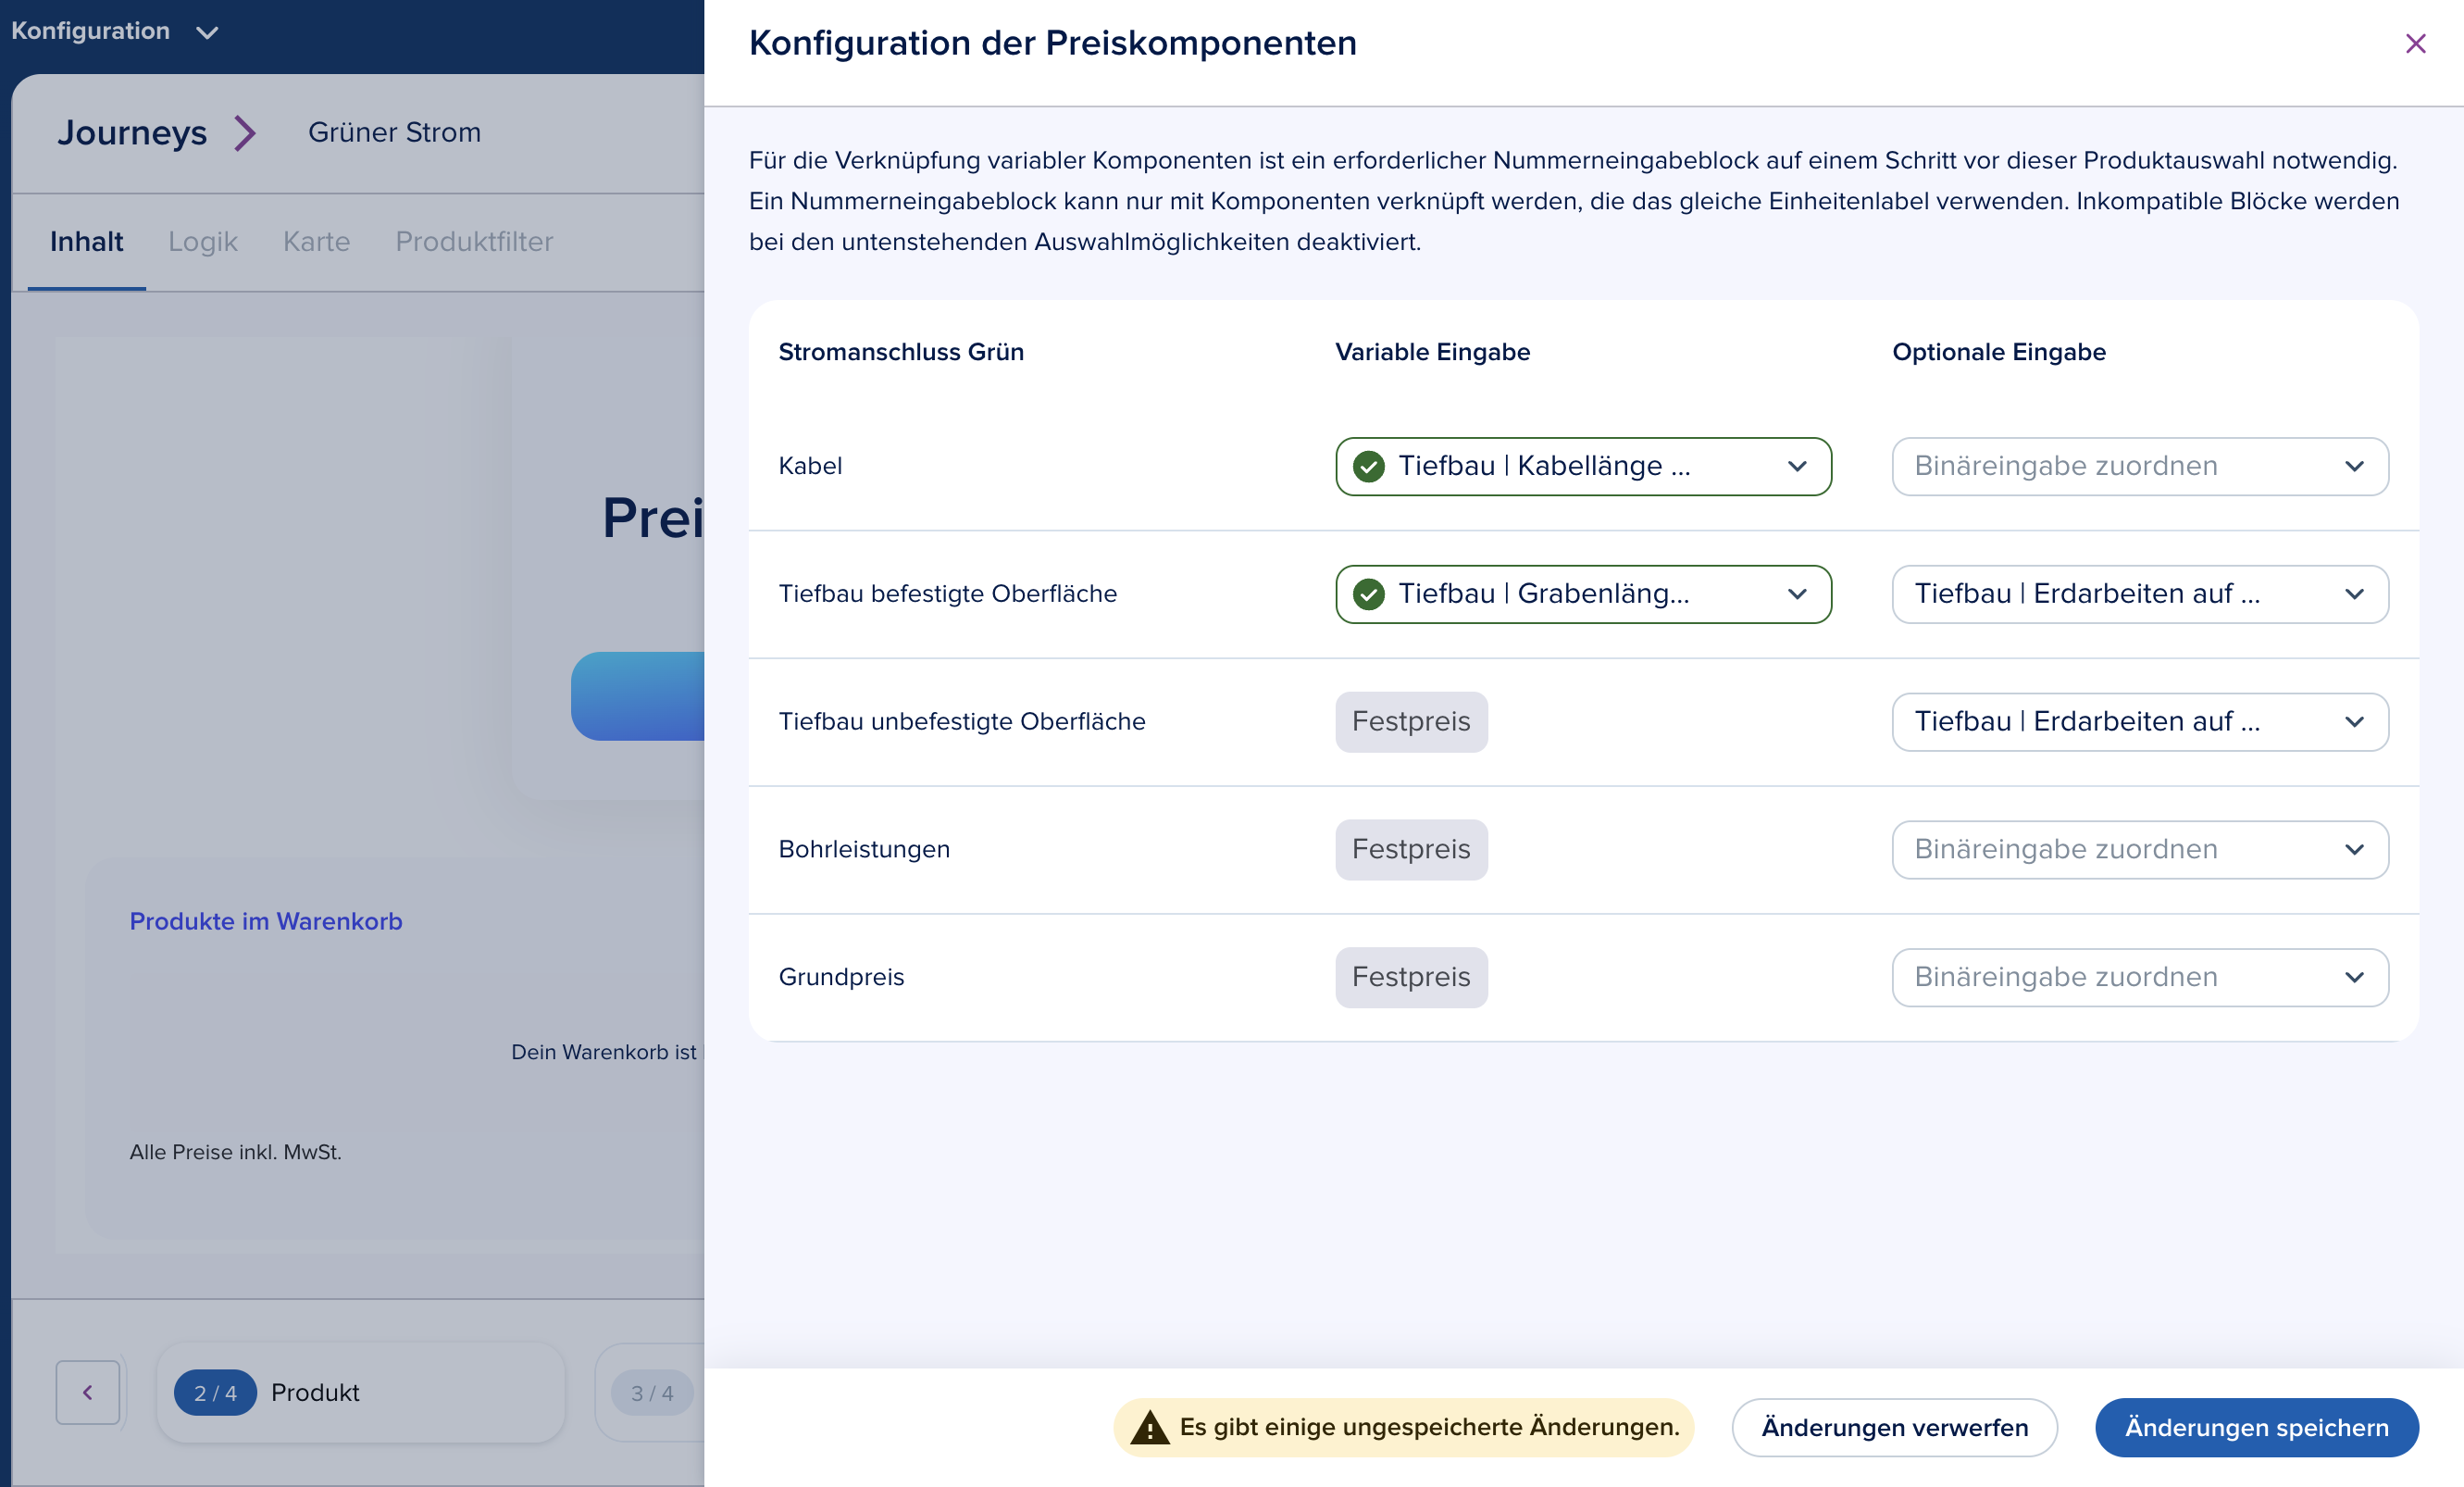Click Stromanschluss Grün column header
This screenshot has height=1487, width=2464.
(901, 352)
